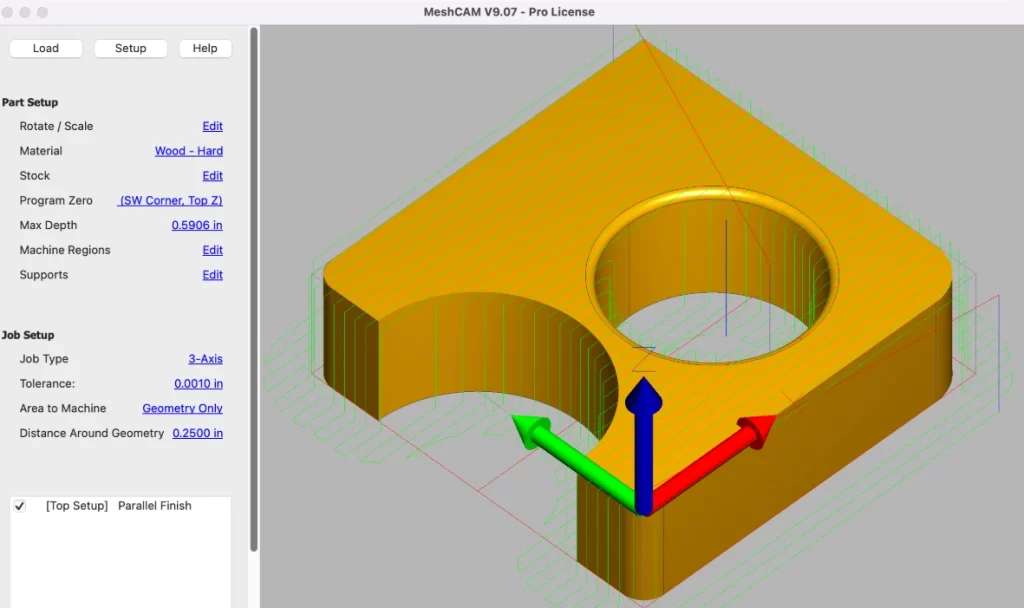Edit the Rotate / Scale settings
1024x608 pixels.
(212, 126)
